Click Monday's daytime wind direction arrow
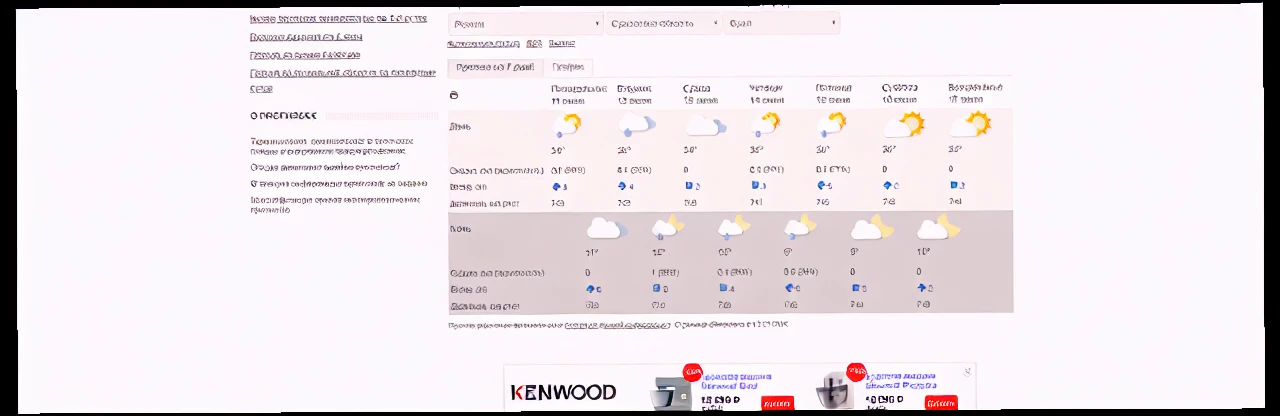The width and height of the screenshot is (1280, 416). 558,186
